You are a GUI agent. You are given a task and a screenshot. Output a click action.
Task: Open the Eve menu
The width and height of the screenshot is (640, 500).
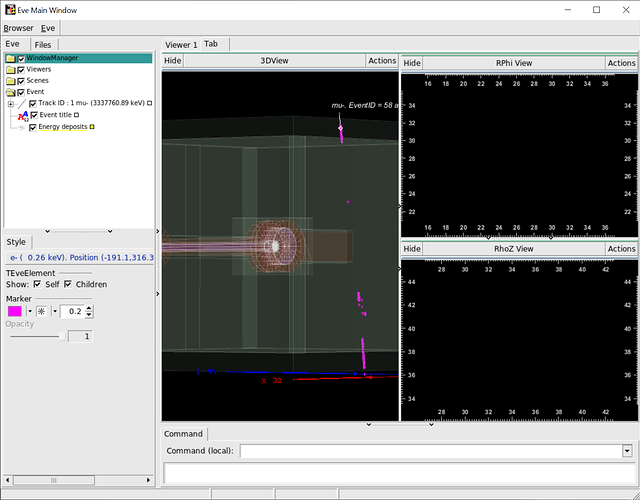tap(48, 28)
